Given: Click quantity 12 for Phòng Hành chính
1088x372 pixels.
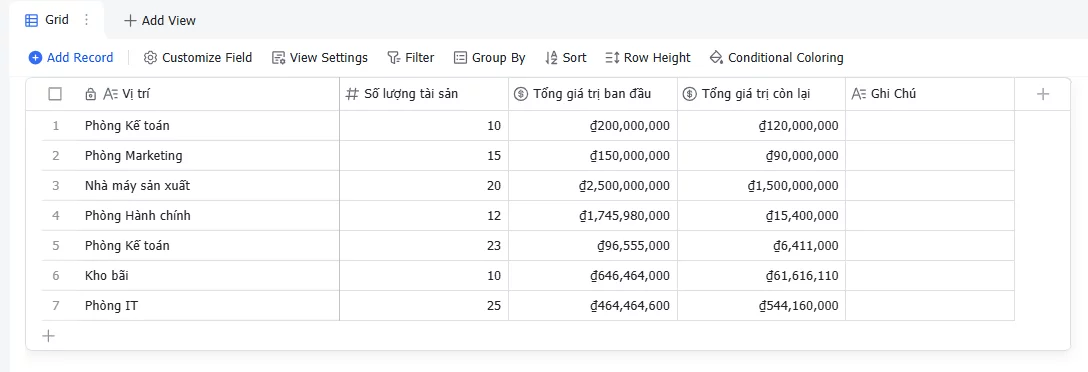Looking at the screenshot, I should tap(424, 215).
